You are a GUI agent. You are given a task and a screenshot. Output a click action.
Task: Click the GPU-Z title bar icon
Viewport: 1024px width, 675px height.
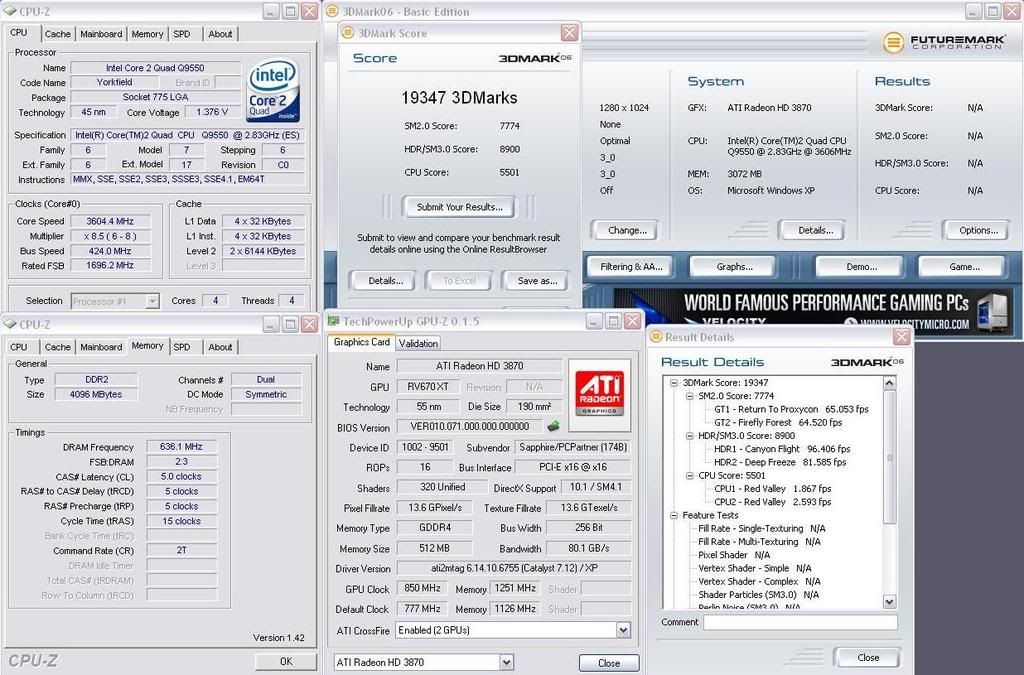click(x=333, y=321)
